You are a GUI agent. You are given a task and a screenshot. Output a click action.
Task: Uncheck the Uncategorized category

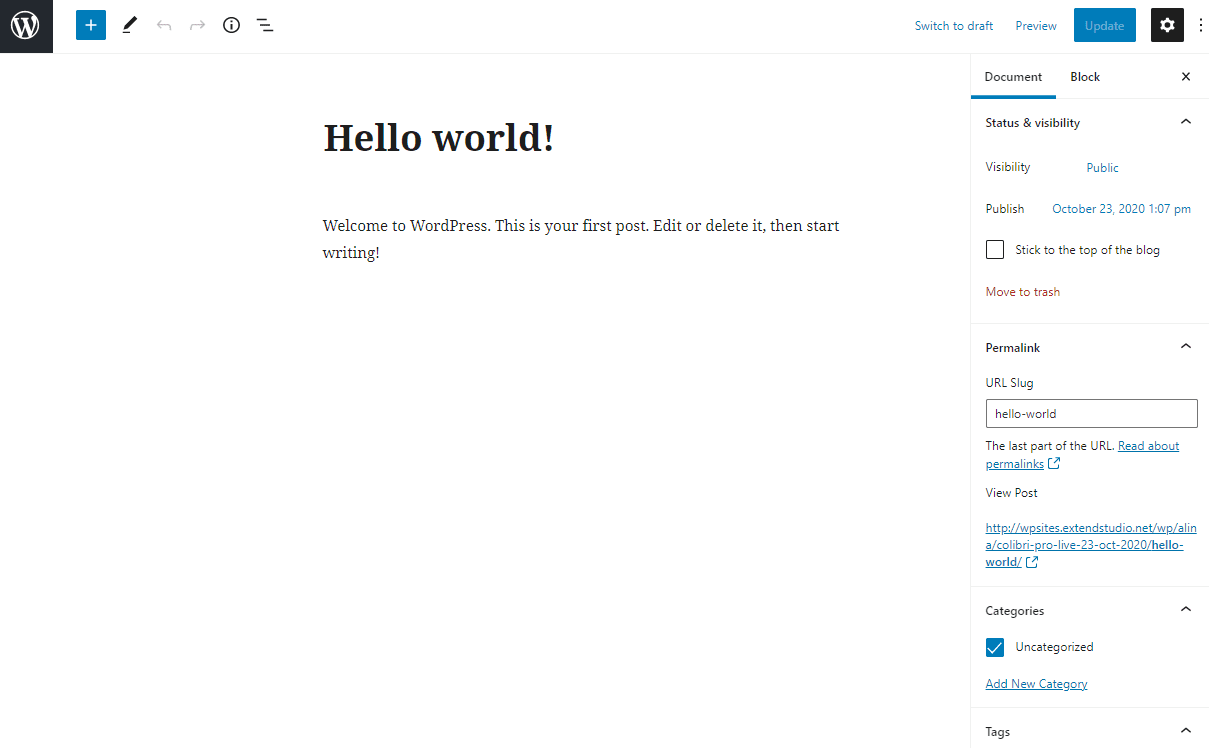pyautogui.click(x=995, y=647)
